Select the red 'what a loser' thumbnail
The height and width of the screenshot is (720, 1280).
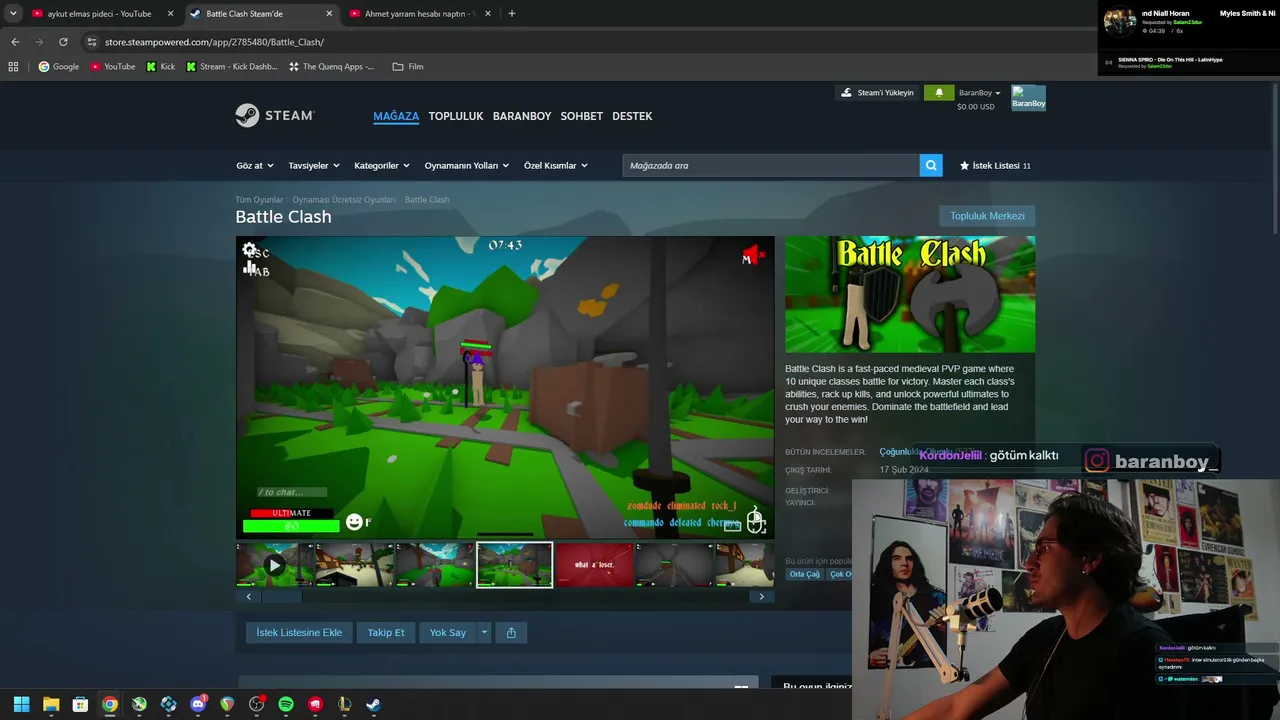(x=595, y=565)
